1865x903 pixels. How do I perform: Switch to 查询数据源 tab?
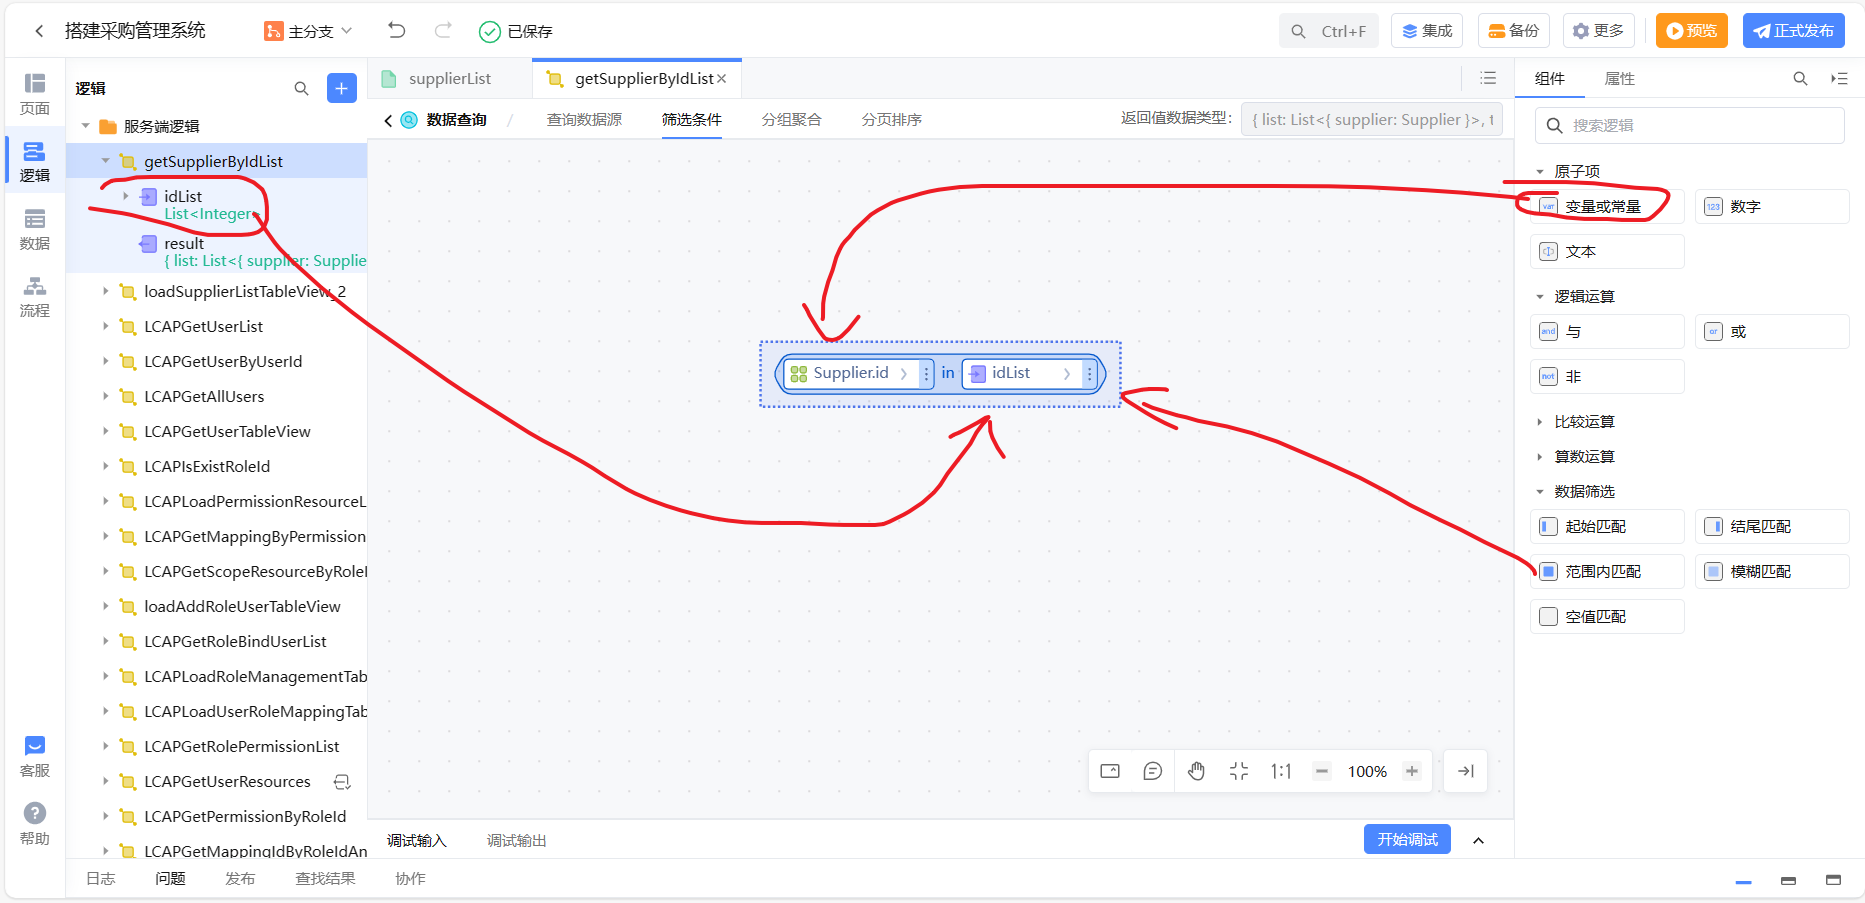point(584,119)
